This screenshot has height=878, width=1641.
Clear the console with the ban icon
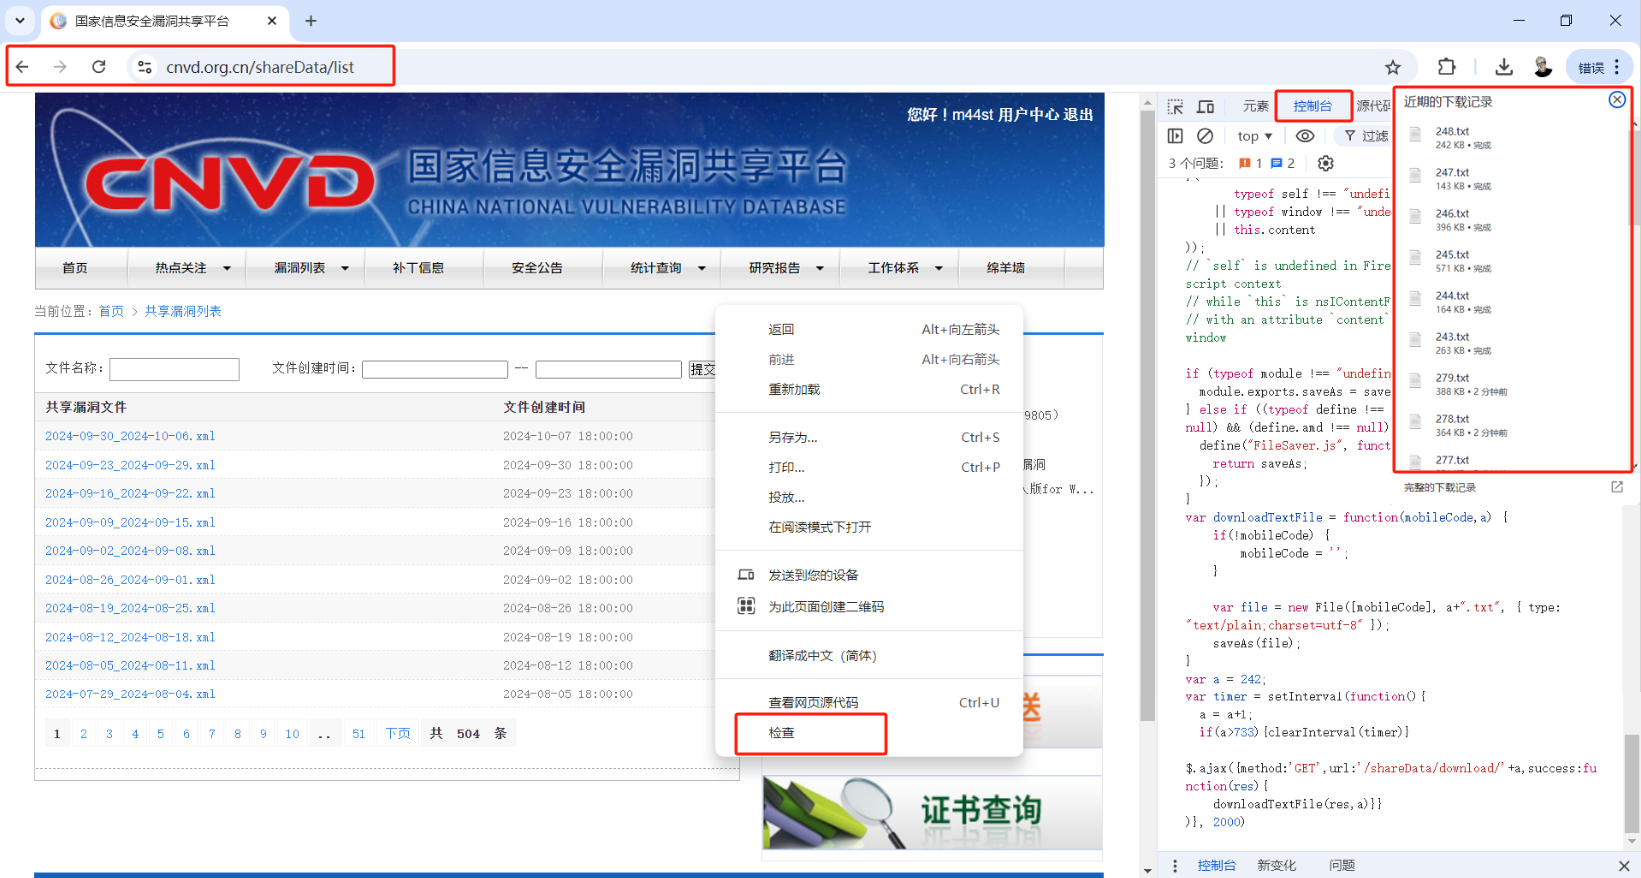click(x=1205, y=136)
